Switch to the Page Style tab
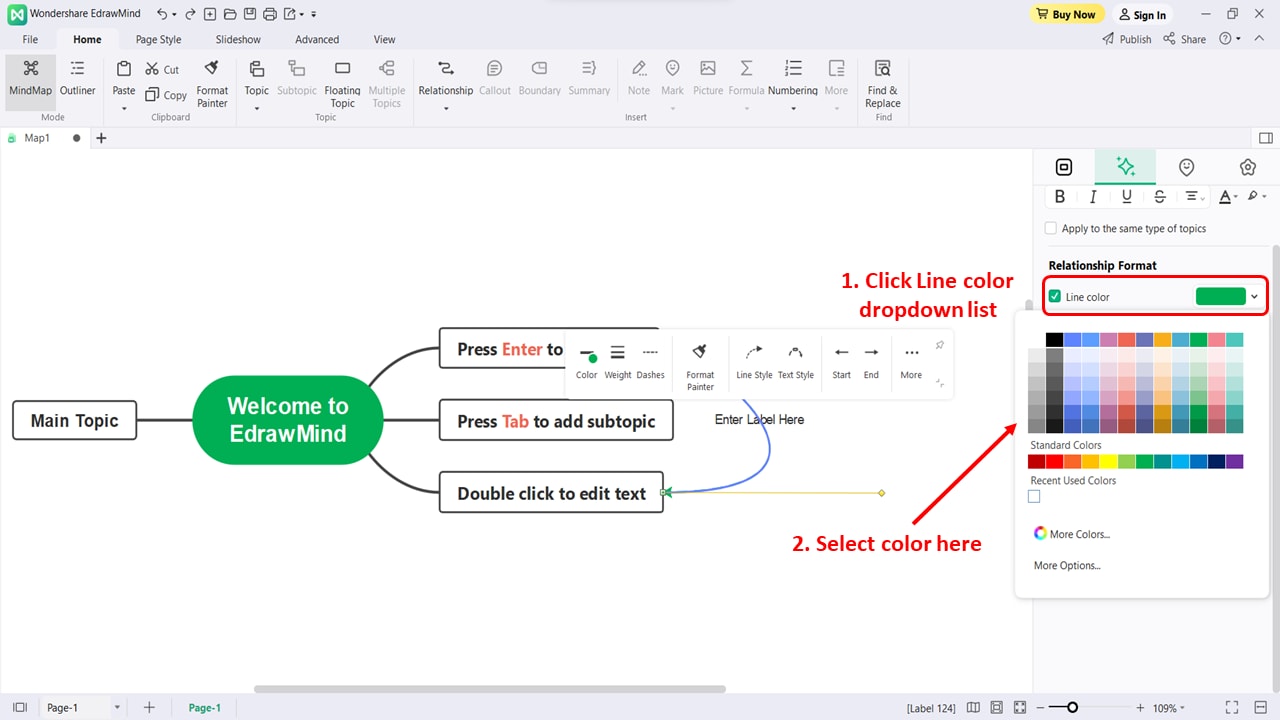This screenshot has width=1280, height=720. click(158, 39)
